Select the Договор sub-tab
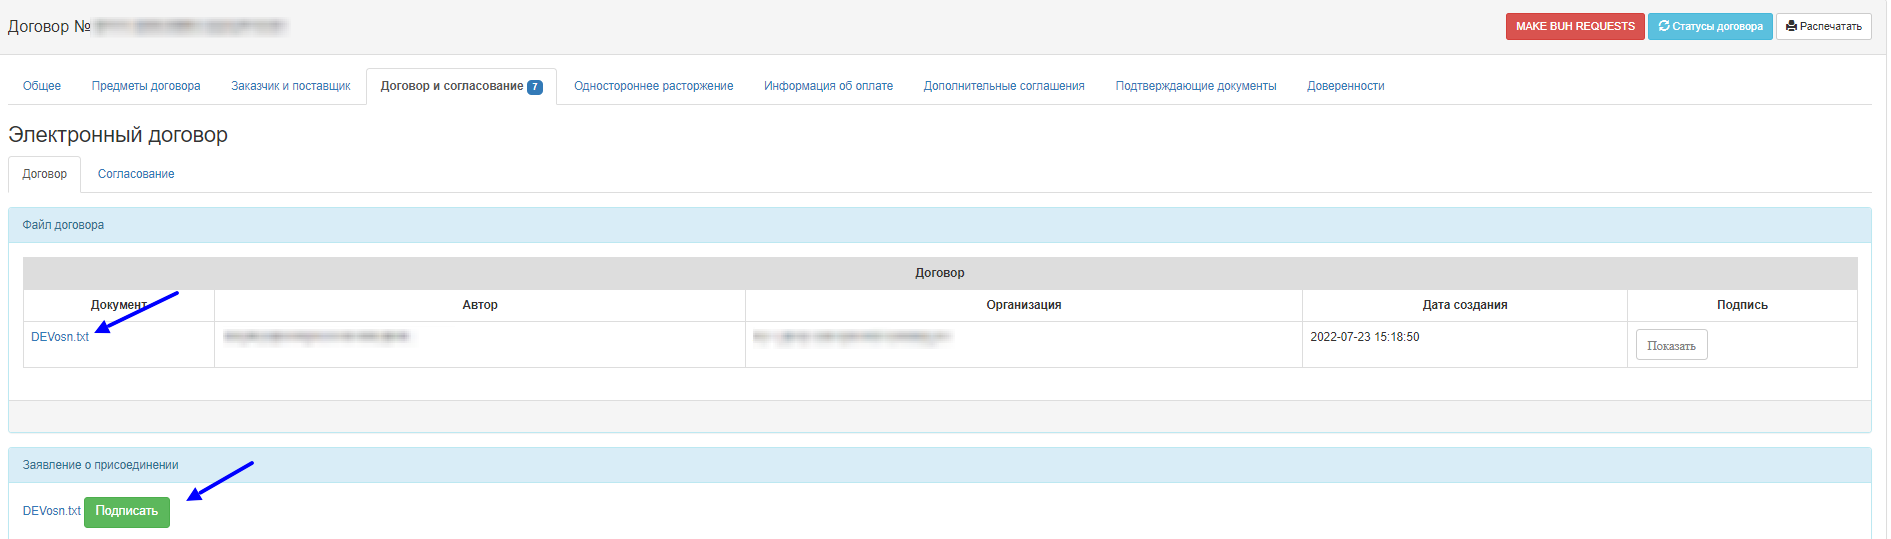The height and width of the screenshot is (539, 1891). pos(45,174)
